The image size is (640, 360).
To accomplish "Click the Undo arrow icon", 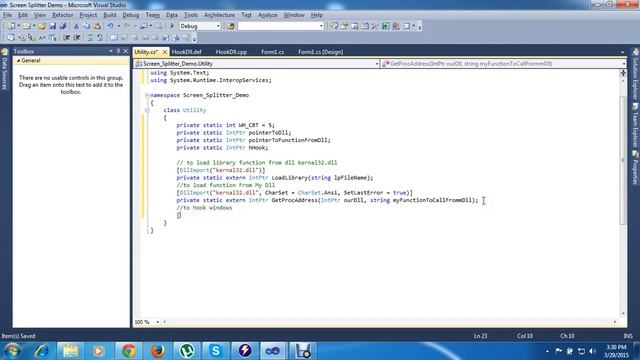I will (x=110, y=26).
